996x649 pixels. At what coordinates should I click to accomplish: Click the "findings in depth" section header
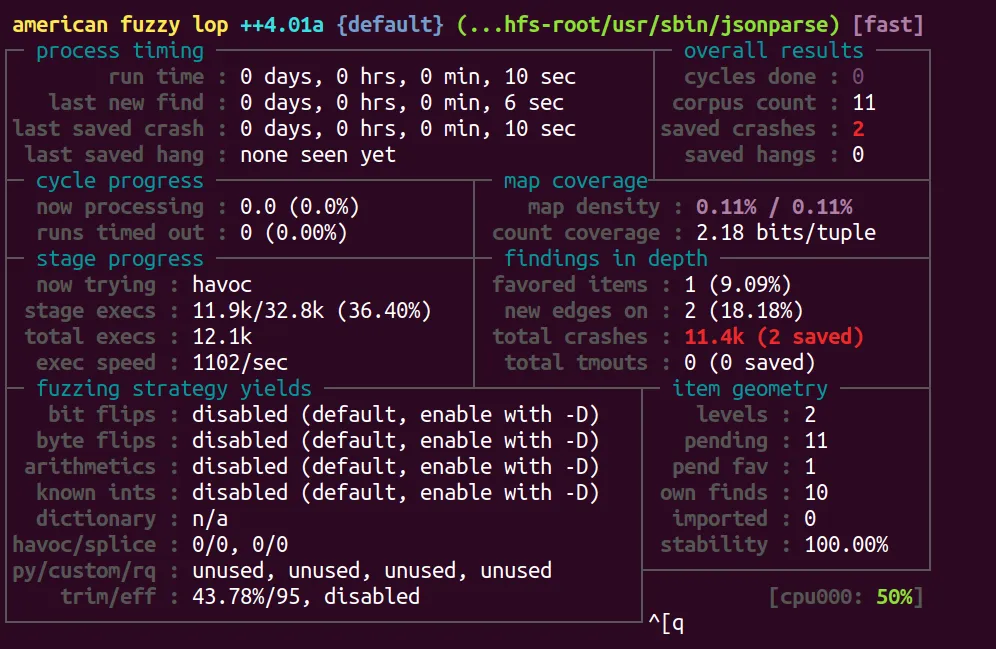tap(605, 259)
